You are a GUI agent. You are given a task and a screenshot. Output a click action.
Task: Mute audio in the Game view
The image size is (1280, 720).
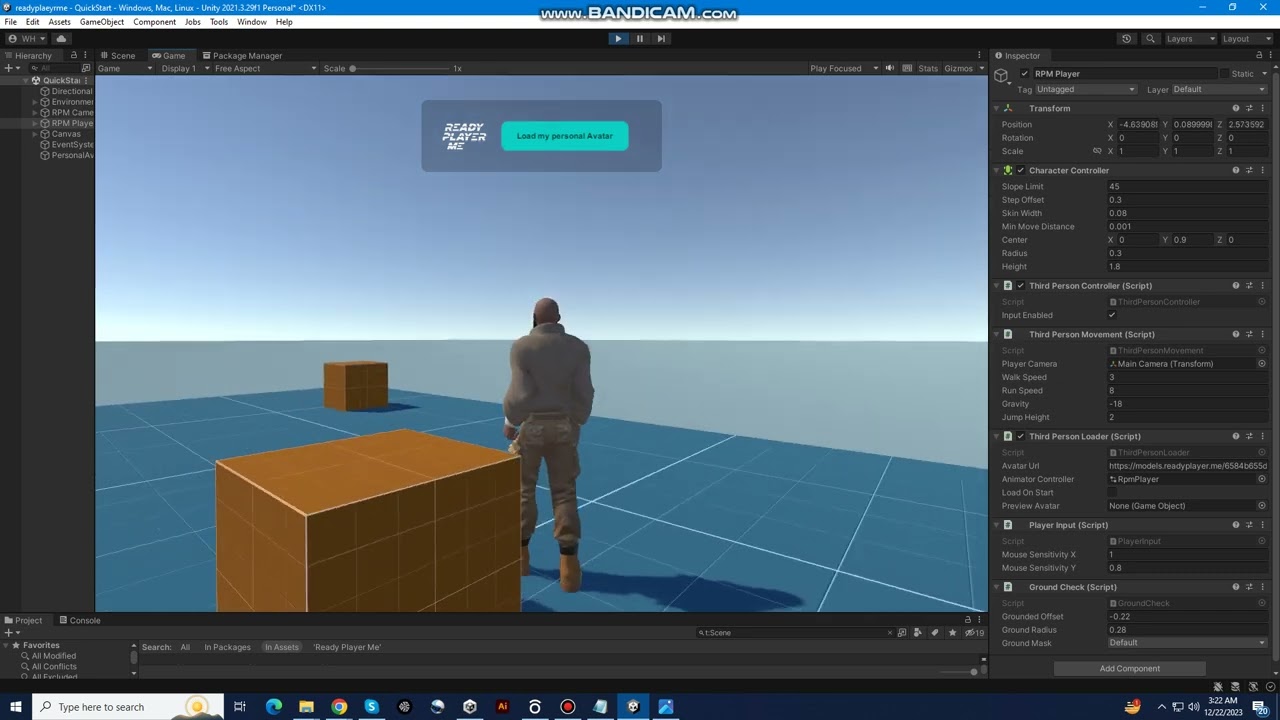[890, 68]
